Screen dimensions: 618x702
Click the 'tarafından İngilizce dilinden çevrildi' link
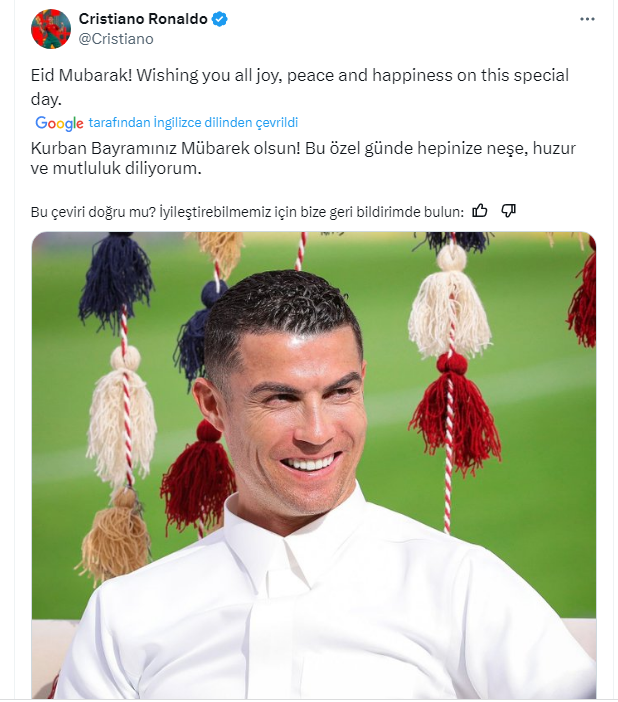pos(193,123)
